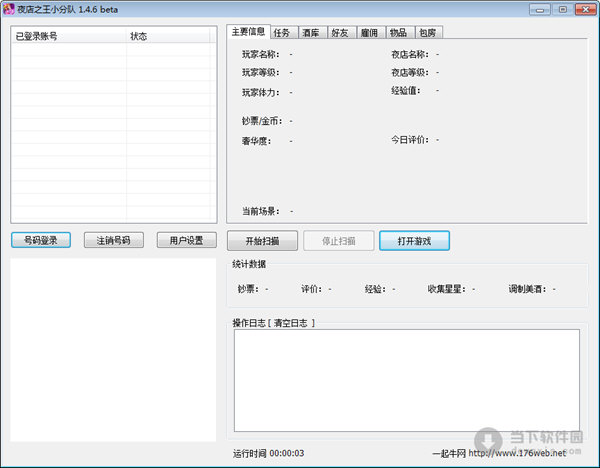Click the 运行时间 00:00:03 status text
The image size is (600, 468).
click(269, 453)
